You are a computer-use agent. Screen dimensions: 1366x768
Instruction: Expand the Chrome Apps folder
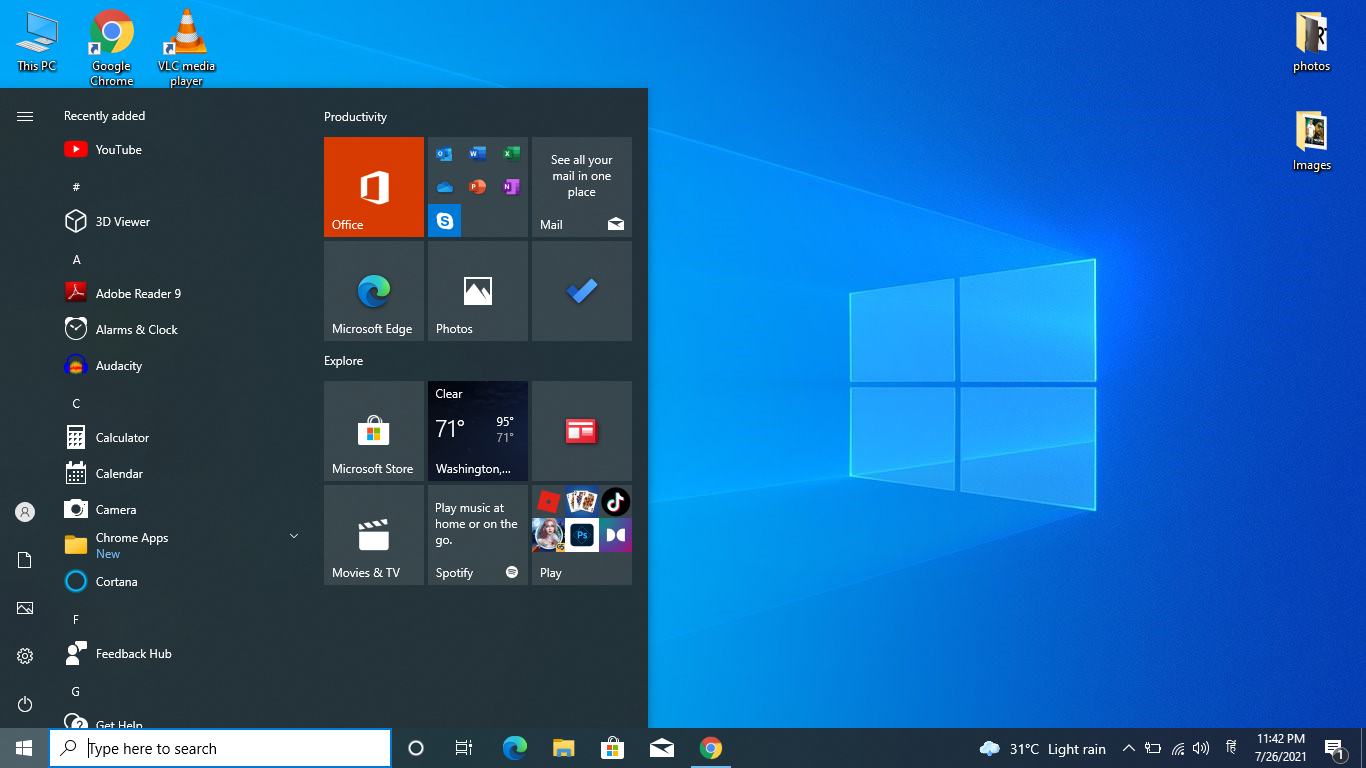[180, 545]
